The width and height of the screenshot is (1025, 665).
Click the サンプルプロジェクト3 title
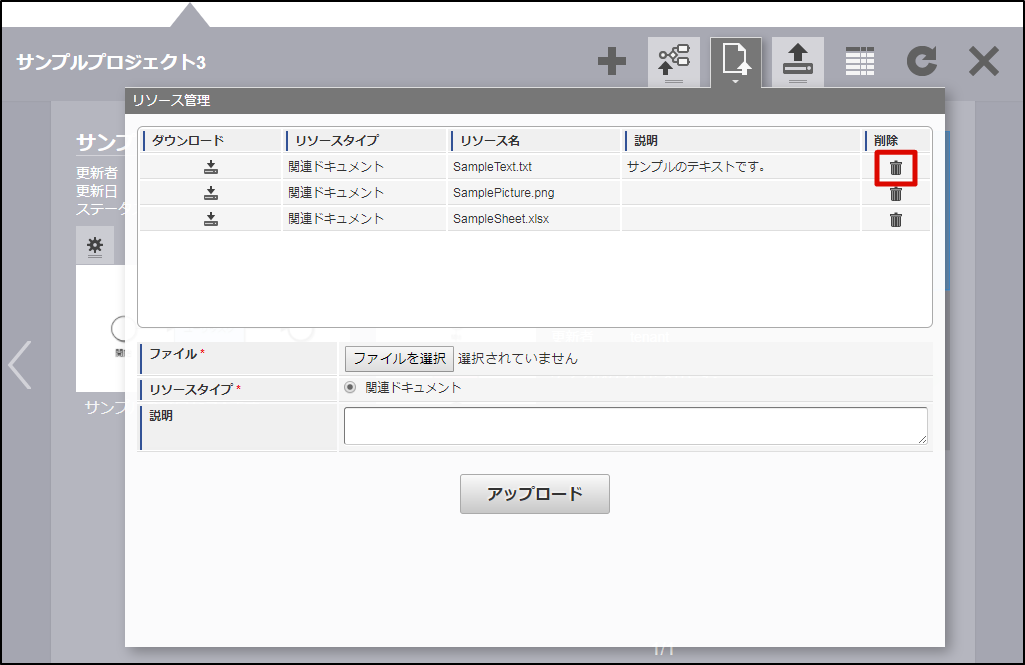(x=110, y=62)
